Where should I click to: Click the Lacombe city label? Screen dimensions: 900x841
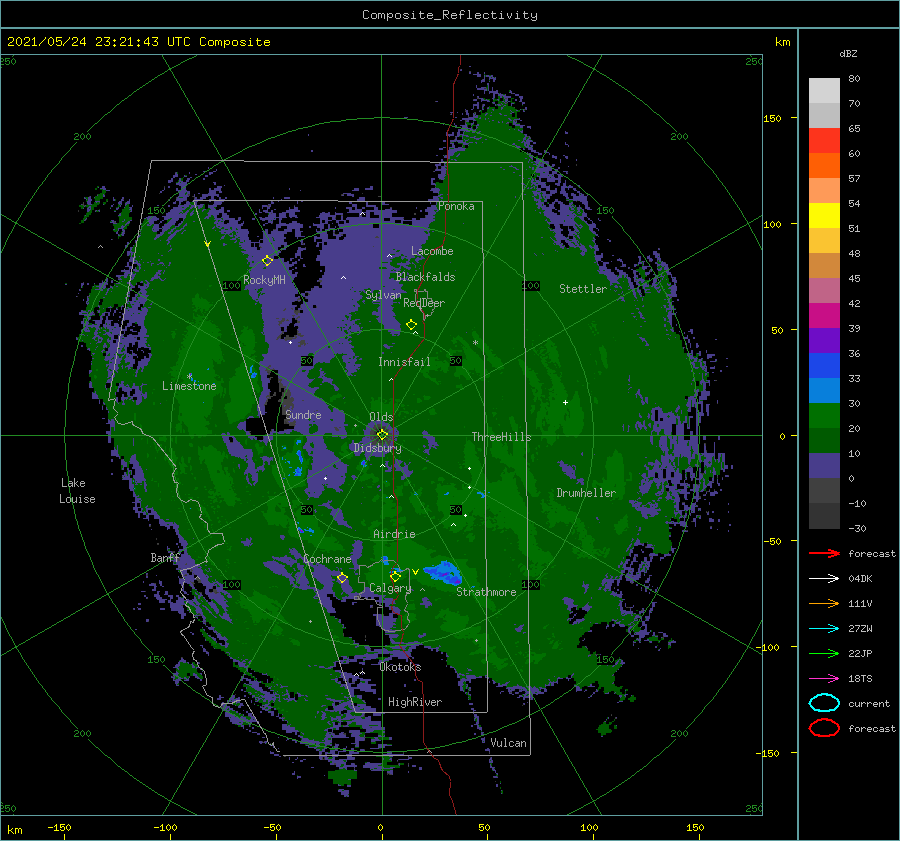(432, 251)
